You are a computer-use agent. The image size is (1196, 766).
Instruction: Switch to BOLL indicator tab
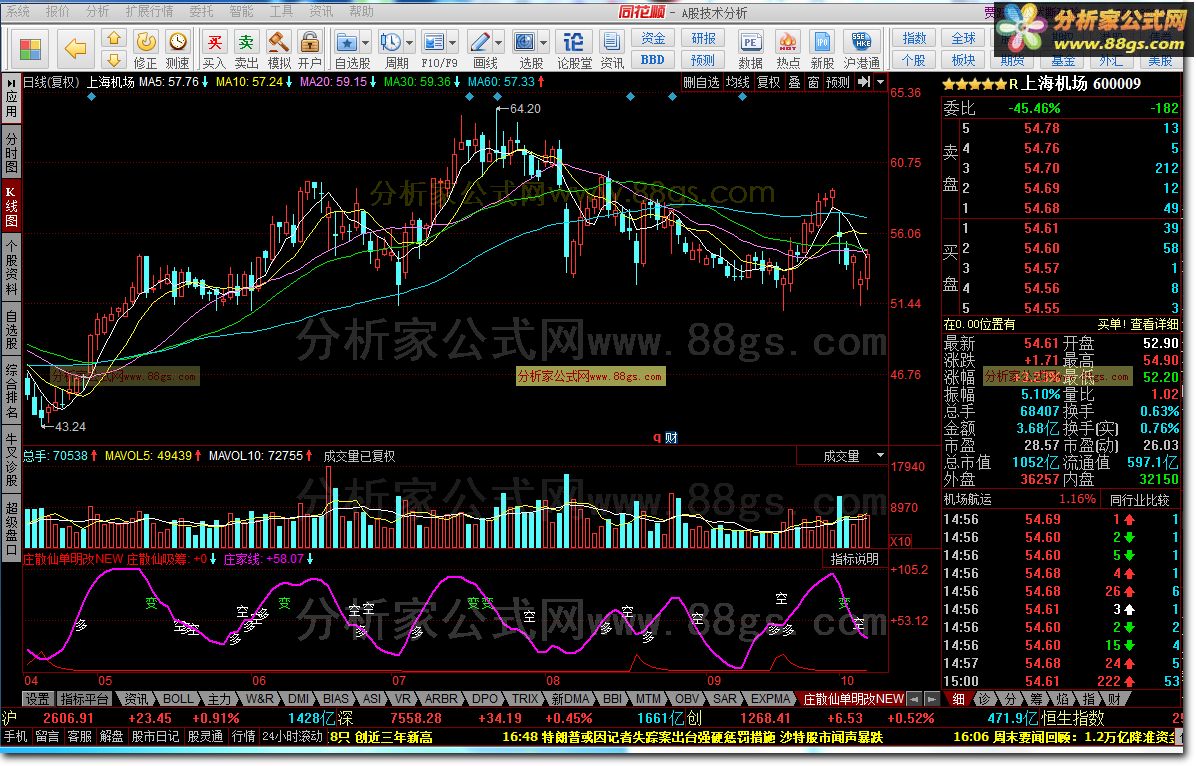[178, 699]
